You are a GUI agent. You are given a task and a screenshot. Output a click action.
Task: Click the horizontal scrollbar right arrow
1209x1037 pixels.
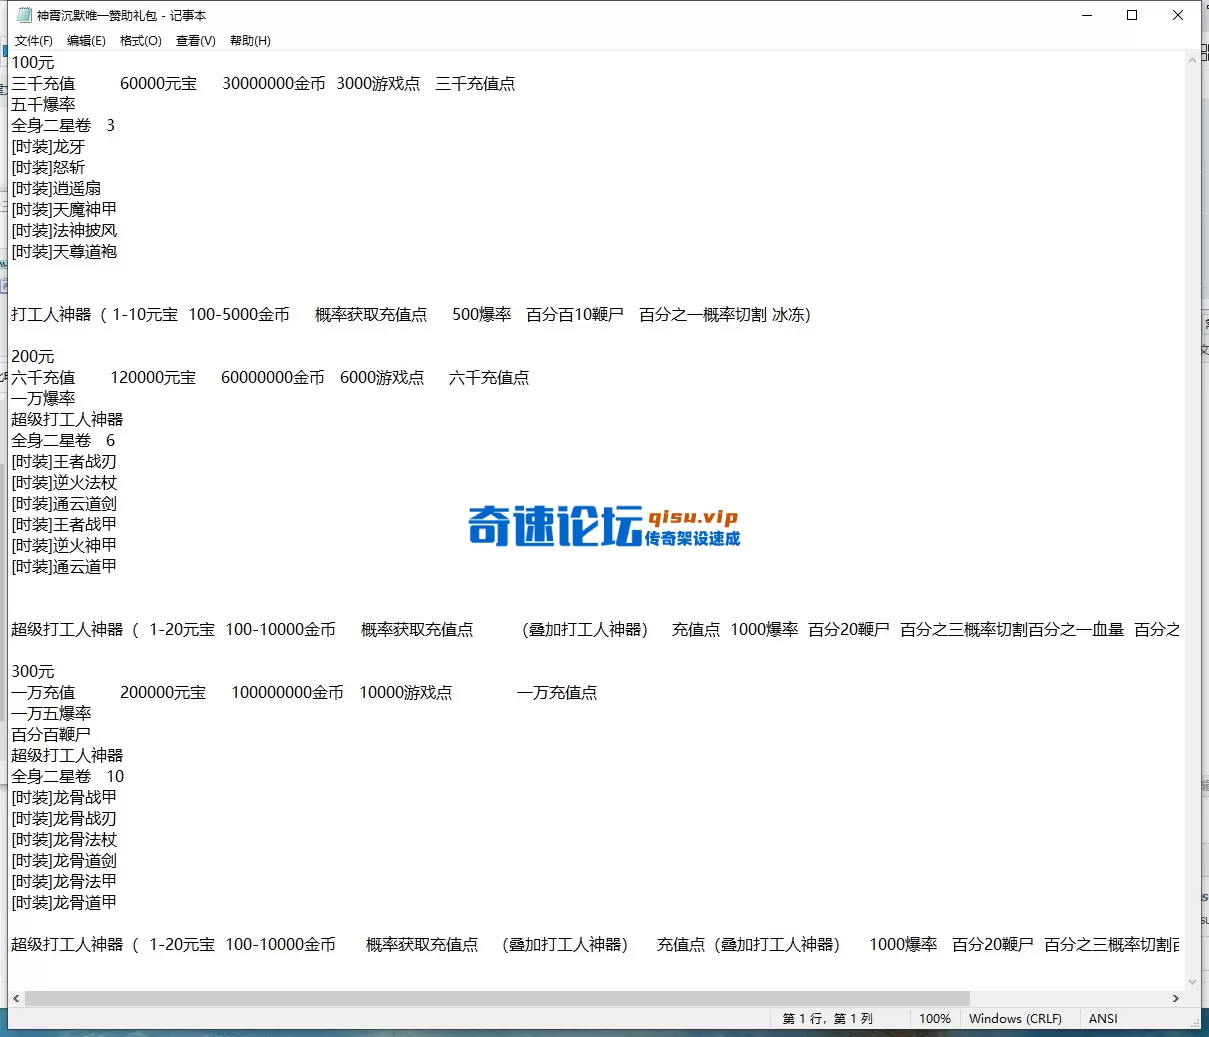pos(1175,998)
